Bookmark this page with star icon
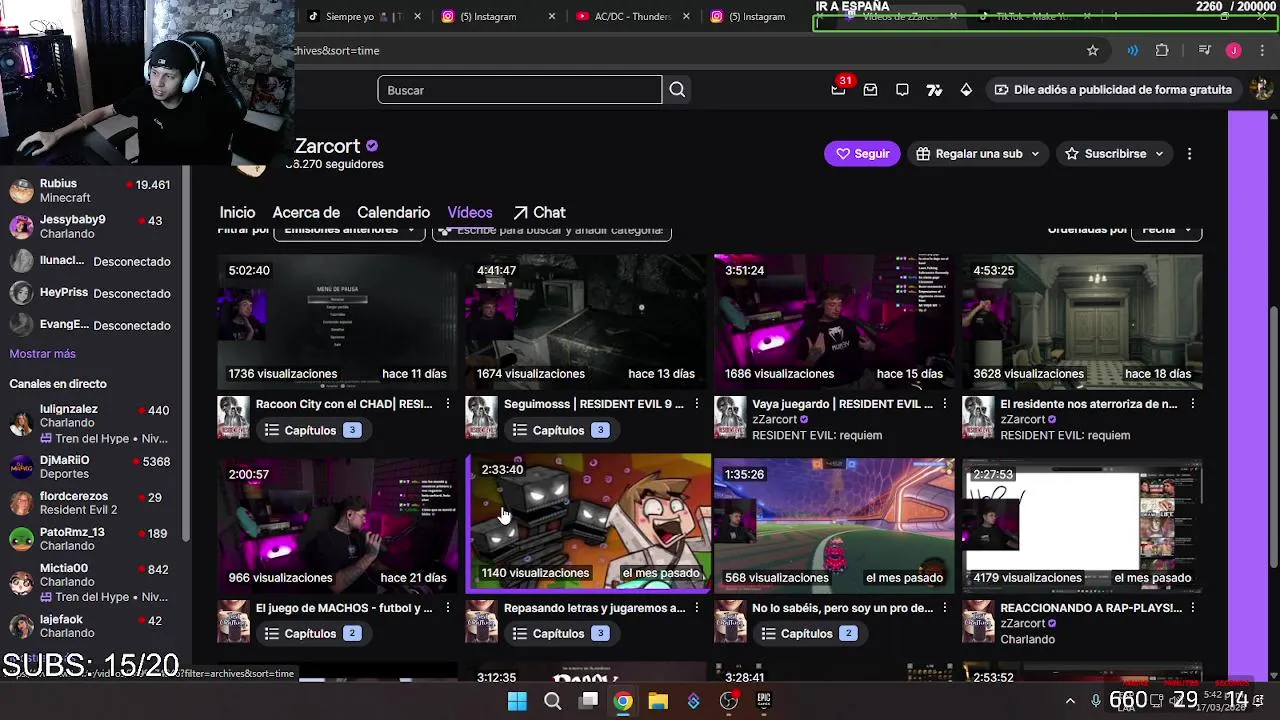This screenshot has width=1280, height=720. tap(1093, 50)
